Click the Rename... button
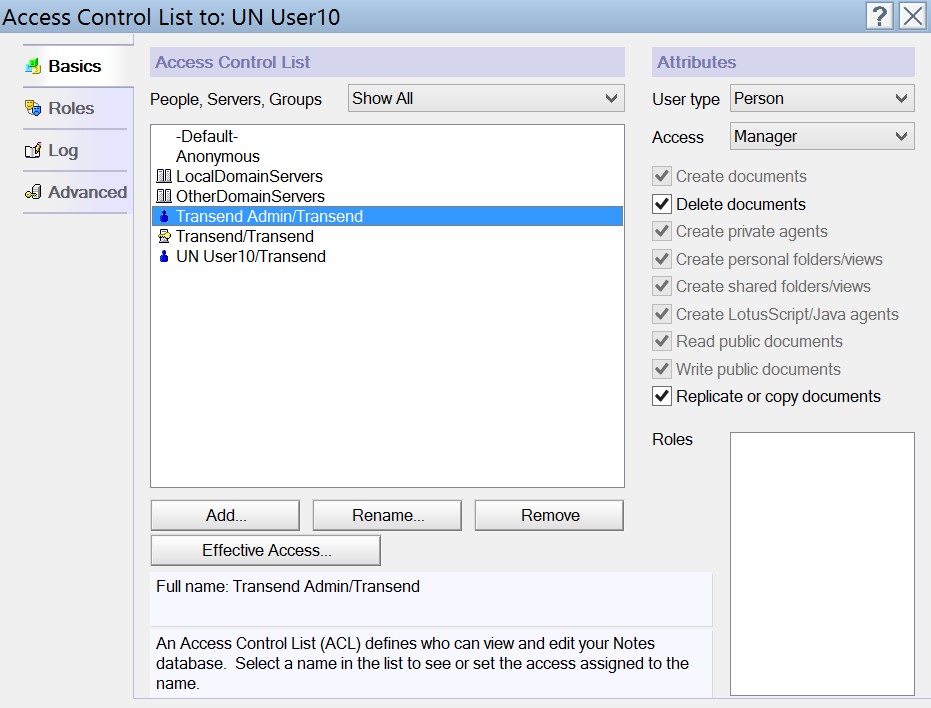Screen dimensions: 931x708 (387, 515)
